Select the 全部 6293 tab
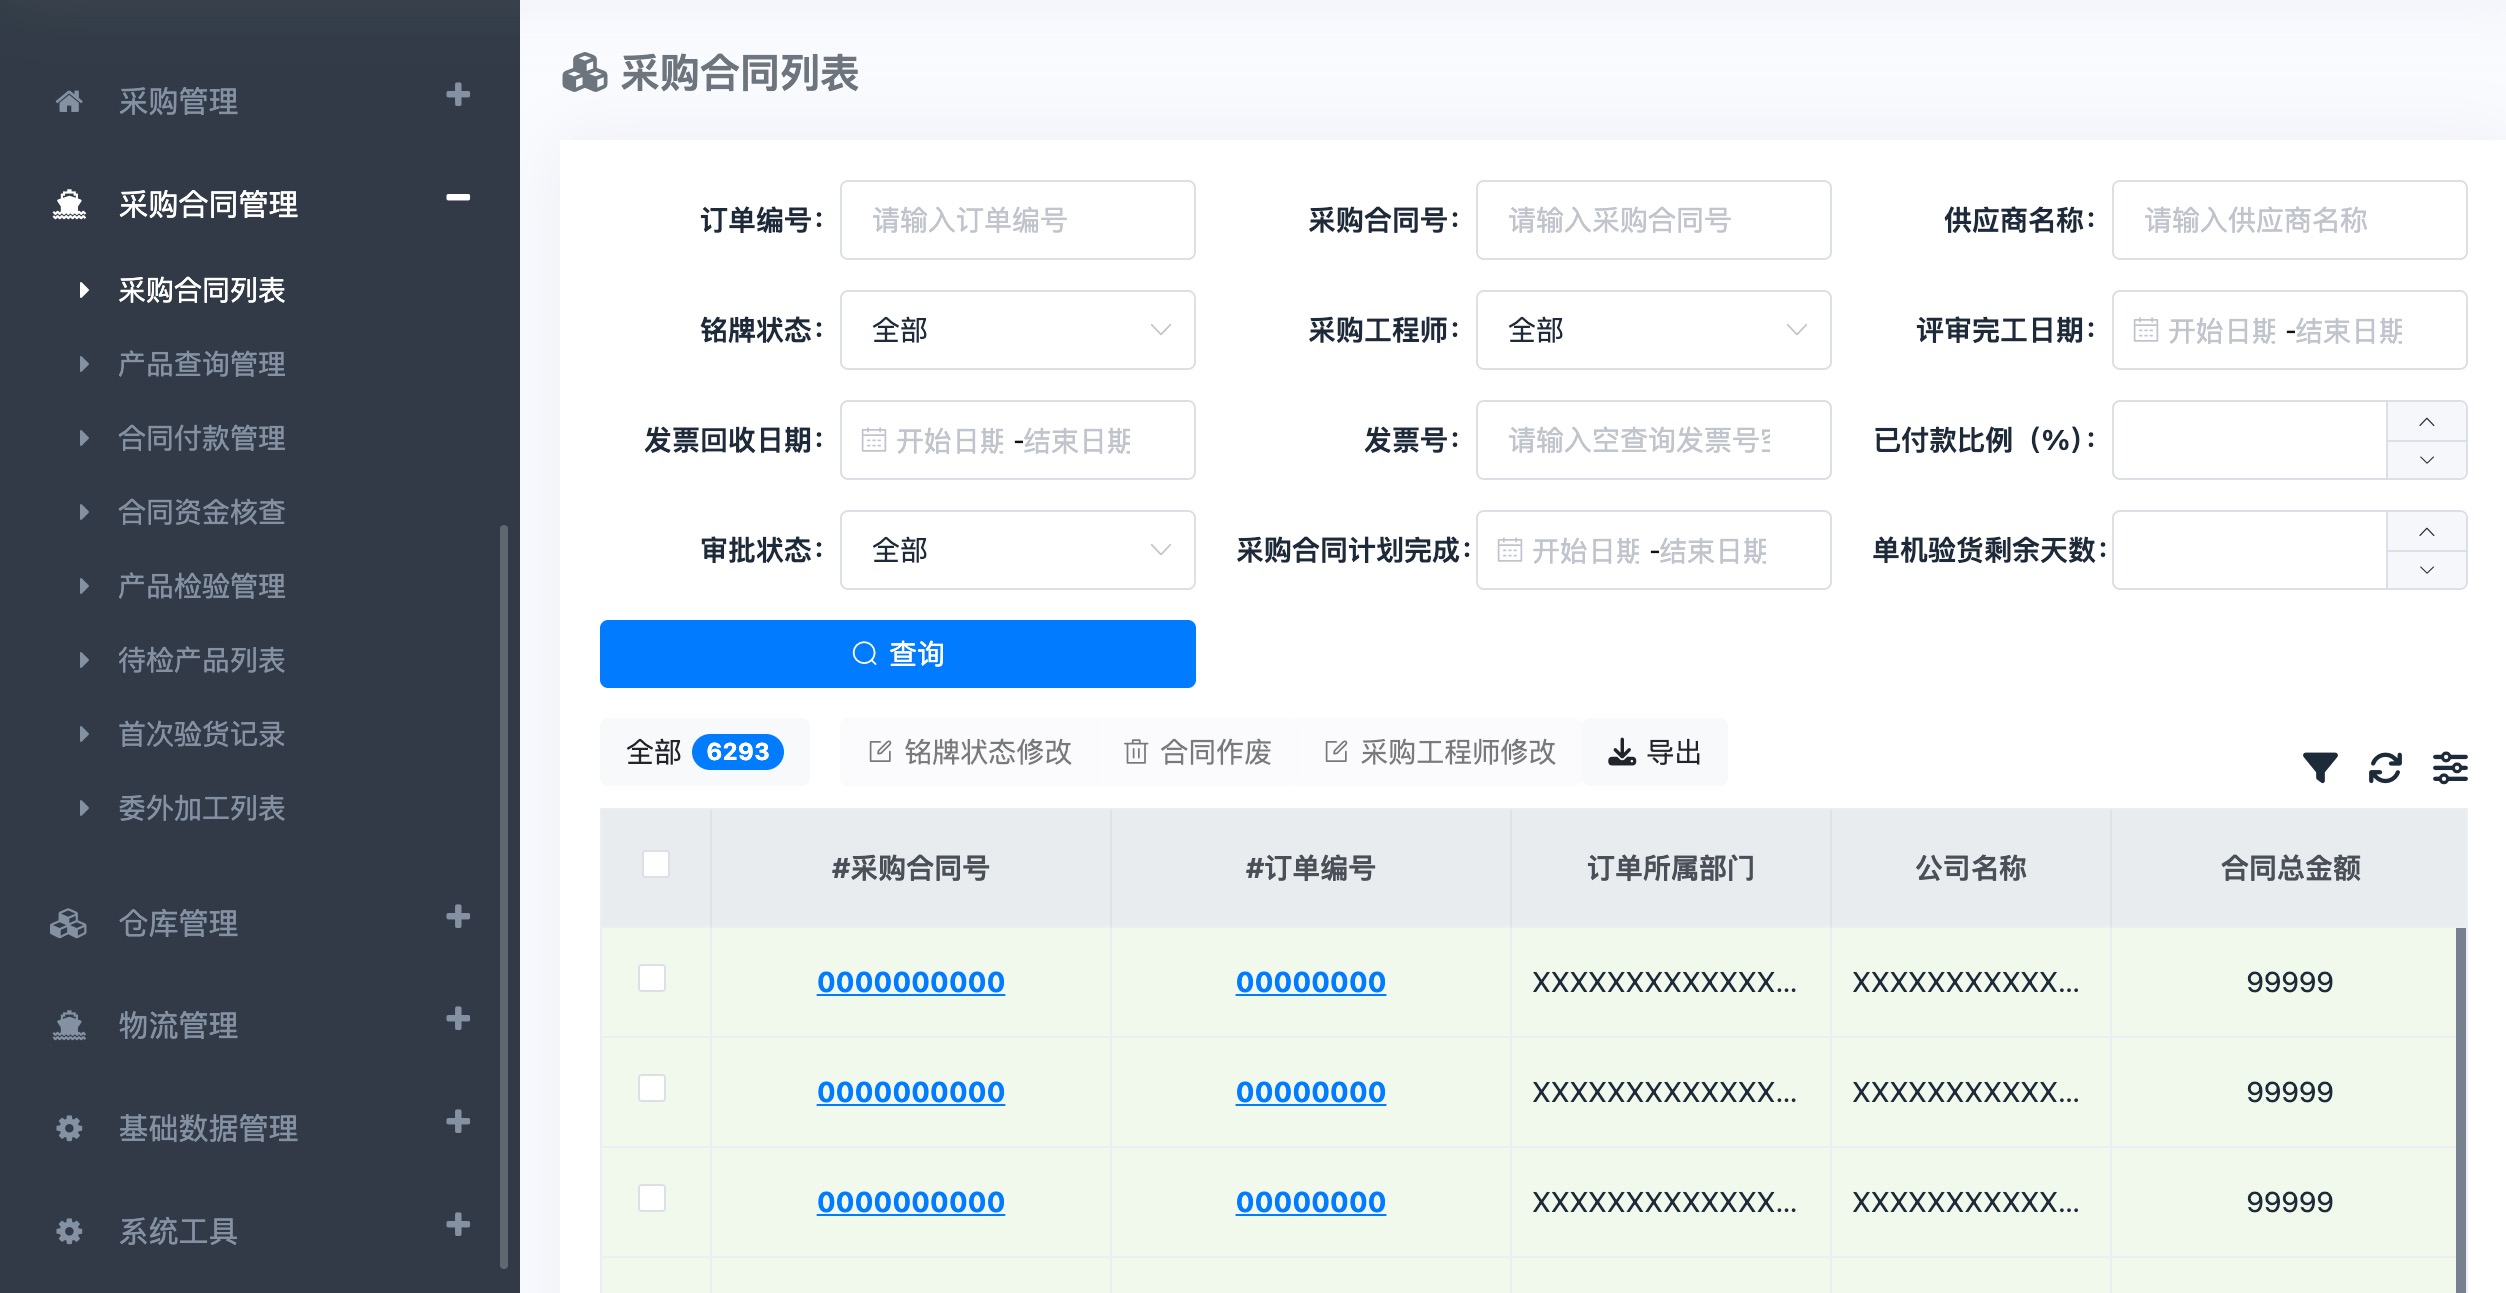This screenshot has height=1293, width=2506. (704, 752)
